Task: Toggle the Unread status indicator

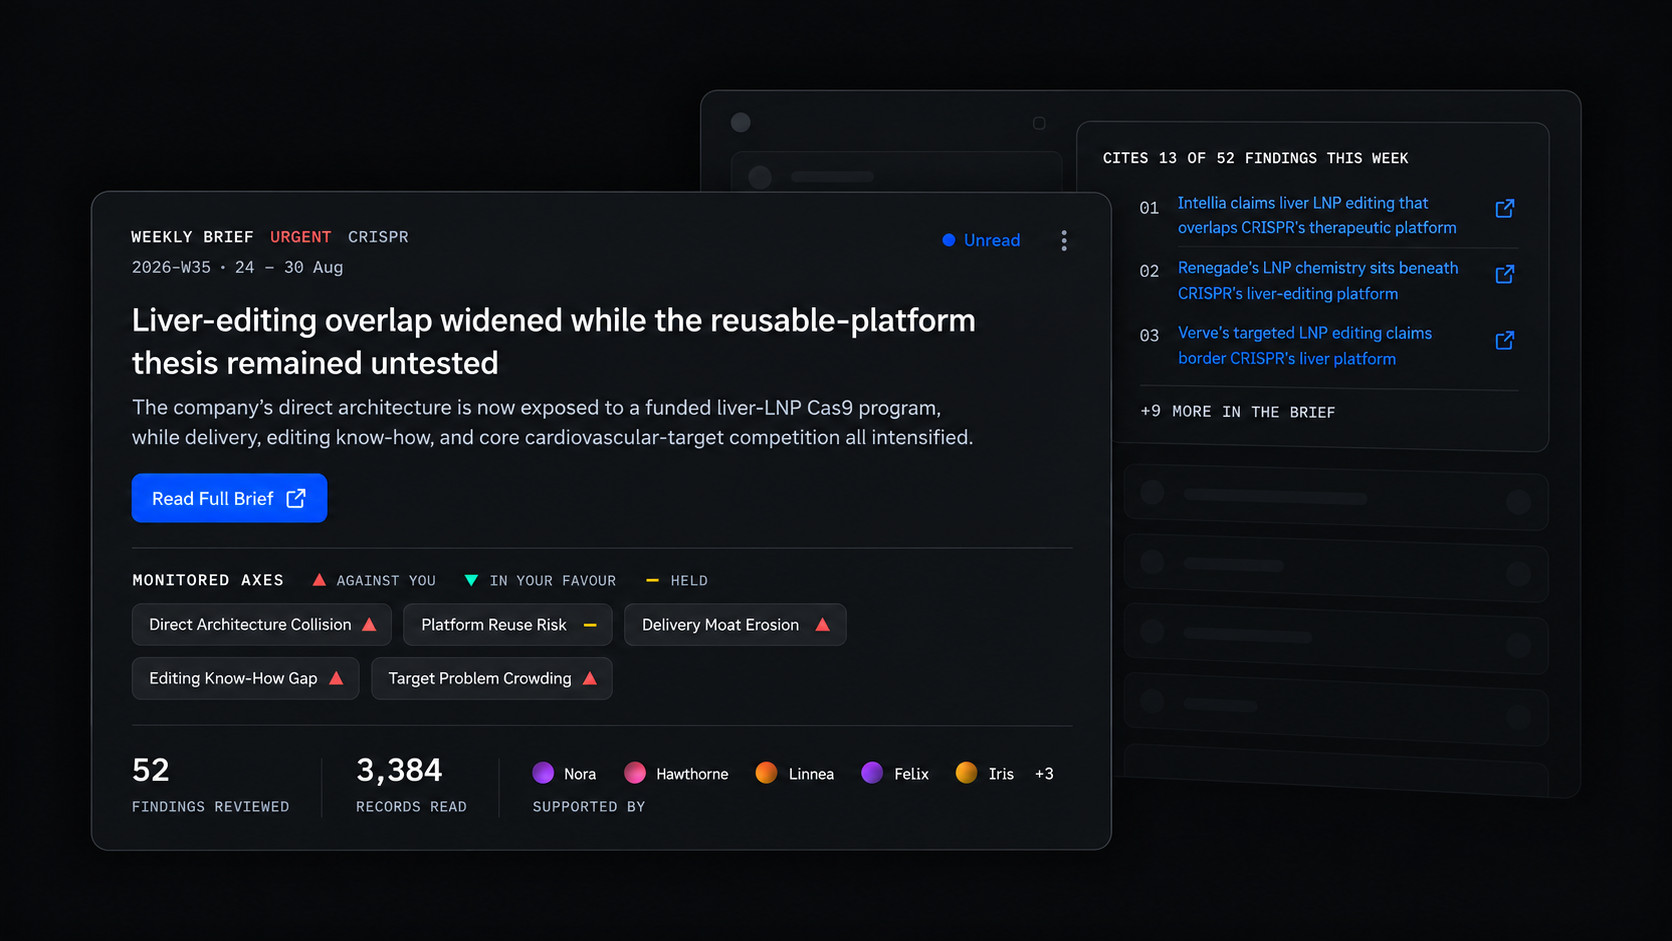Action: 981,240
